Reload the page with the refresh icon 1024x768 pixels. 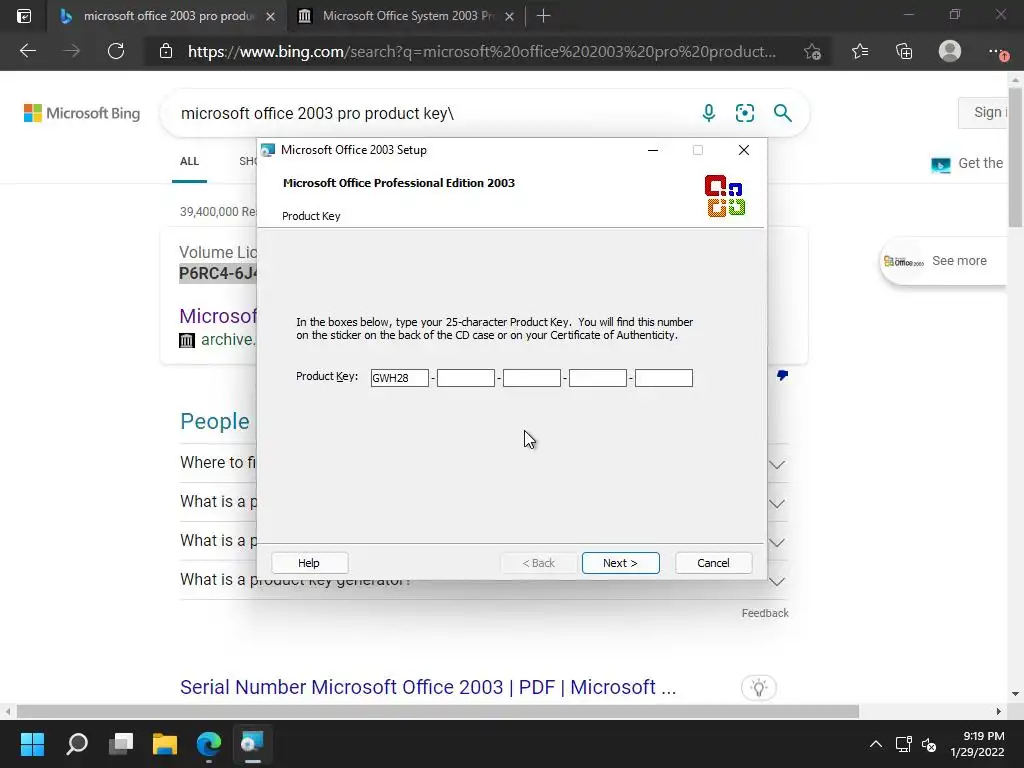click(x=116, y=51)
